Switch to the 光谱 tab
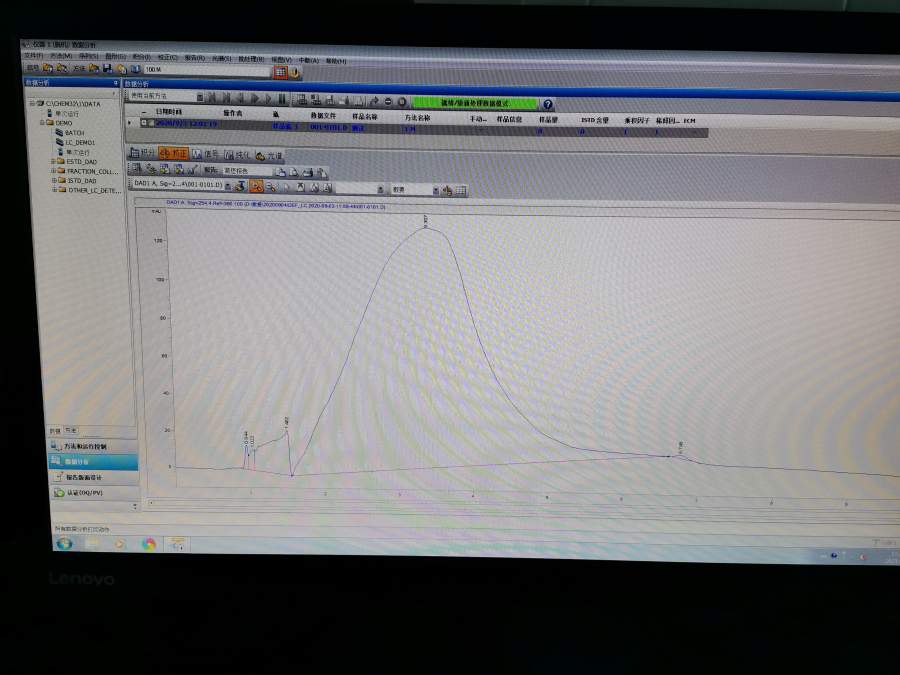Screen dimensions: 900x675 click(269, 156)
